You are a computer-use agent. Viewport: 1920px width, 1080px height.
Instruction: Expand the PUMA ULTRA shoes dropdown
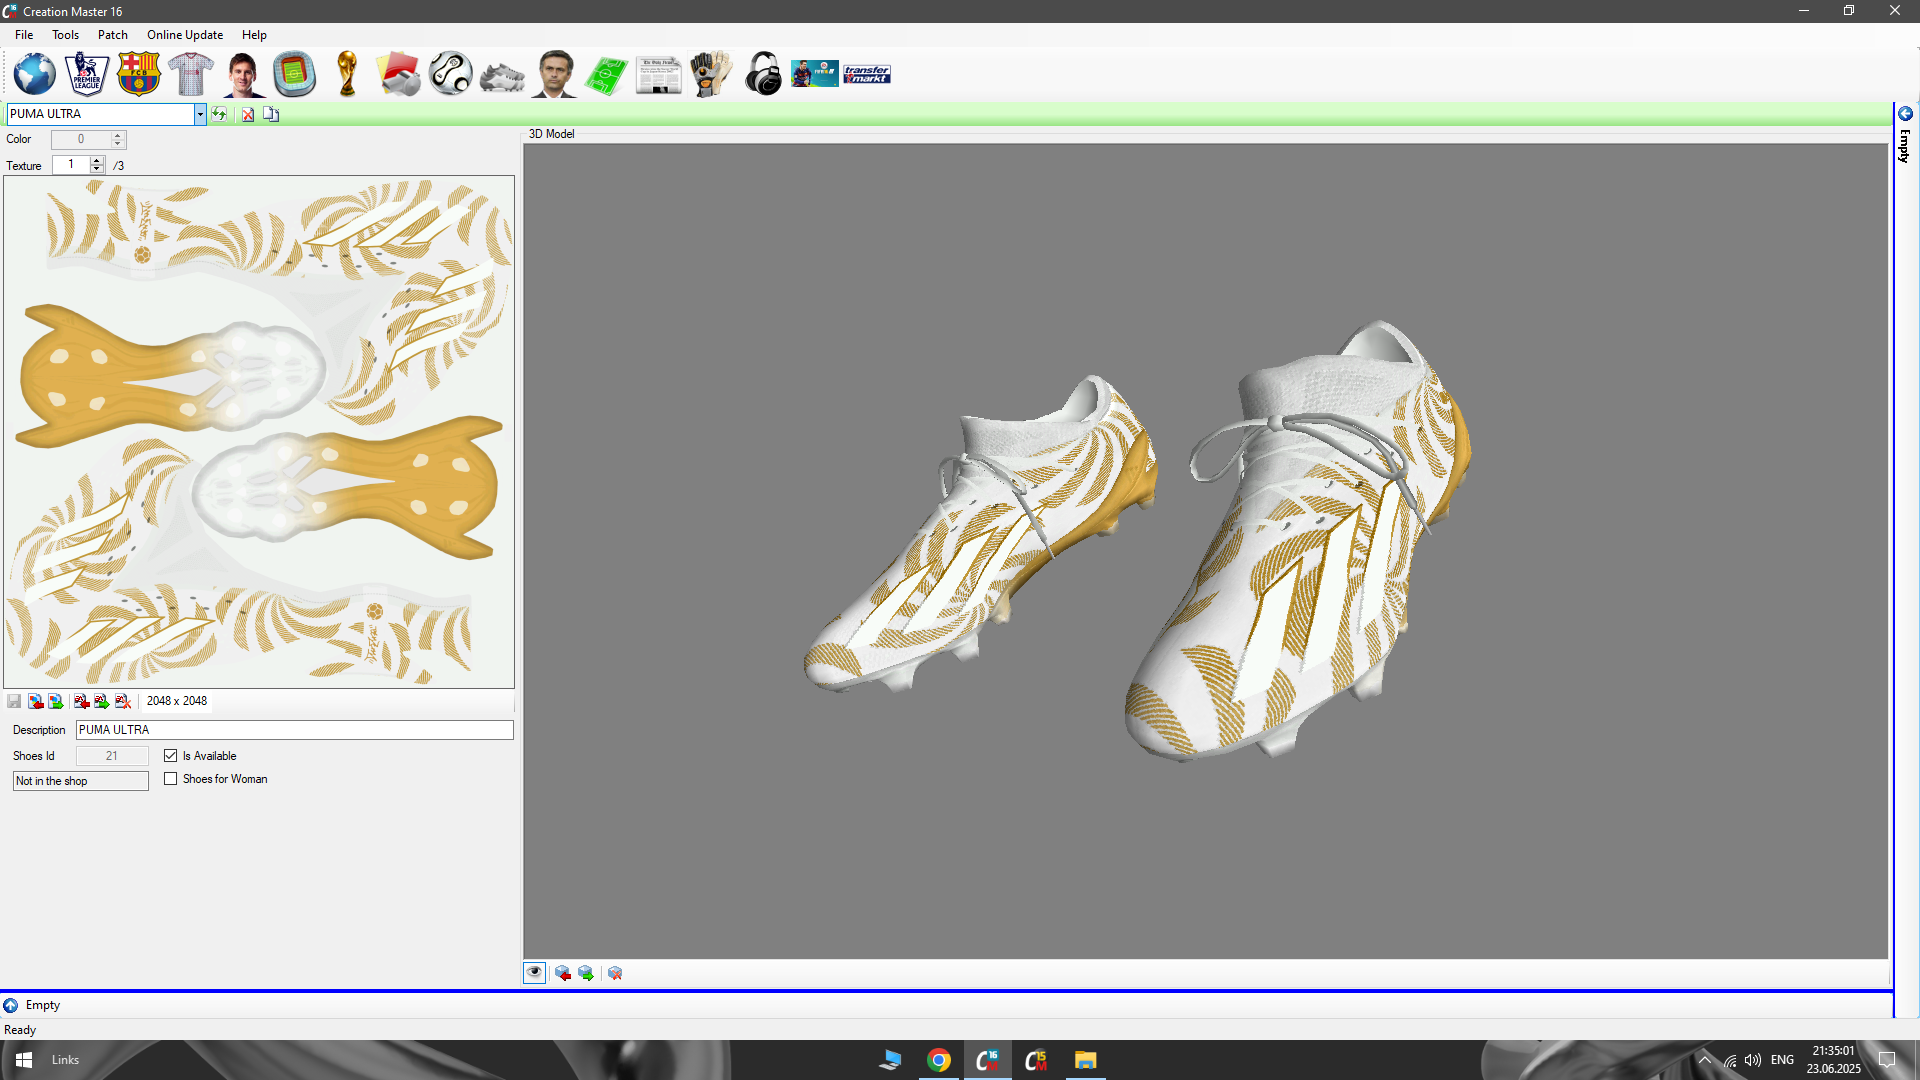click(200, 114)
